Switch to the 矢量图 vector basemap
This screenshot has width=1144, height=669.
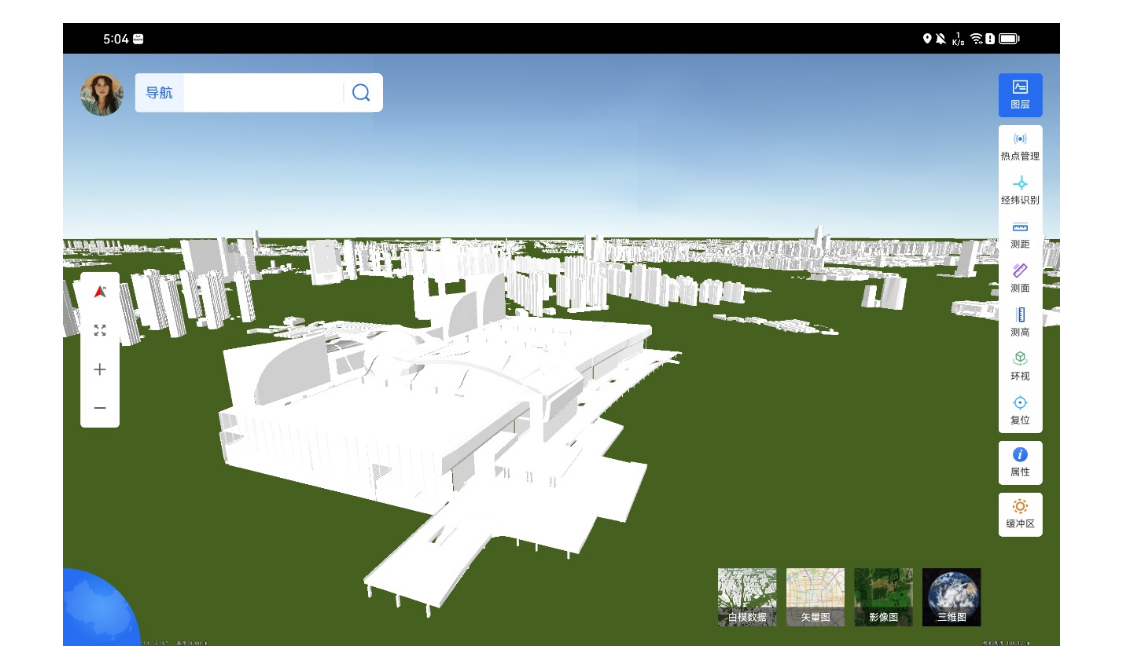tap(818, 595)
